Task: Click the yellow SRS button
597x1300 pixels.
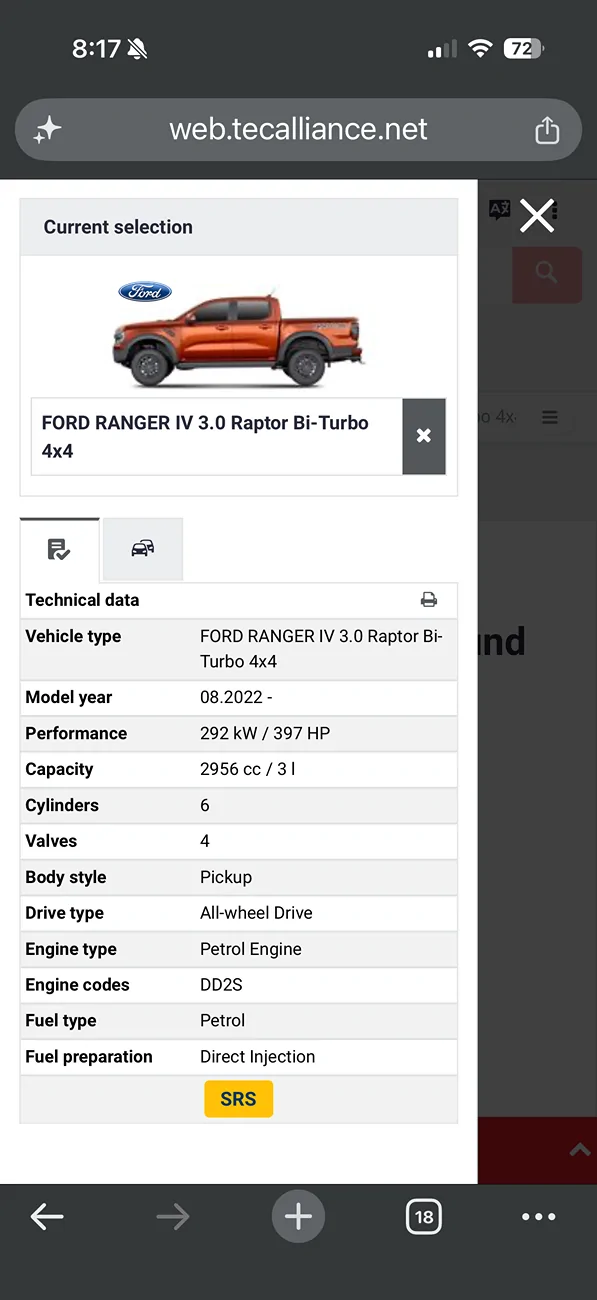Action: point(238,1099)
